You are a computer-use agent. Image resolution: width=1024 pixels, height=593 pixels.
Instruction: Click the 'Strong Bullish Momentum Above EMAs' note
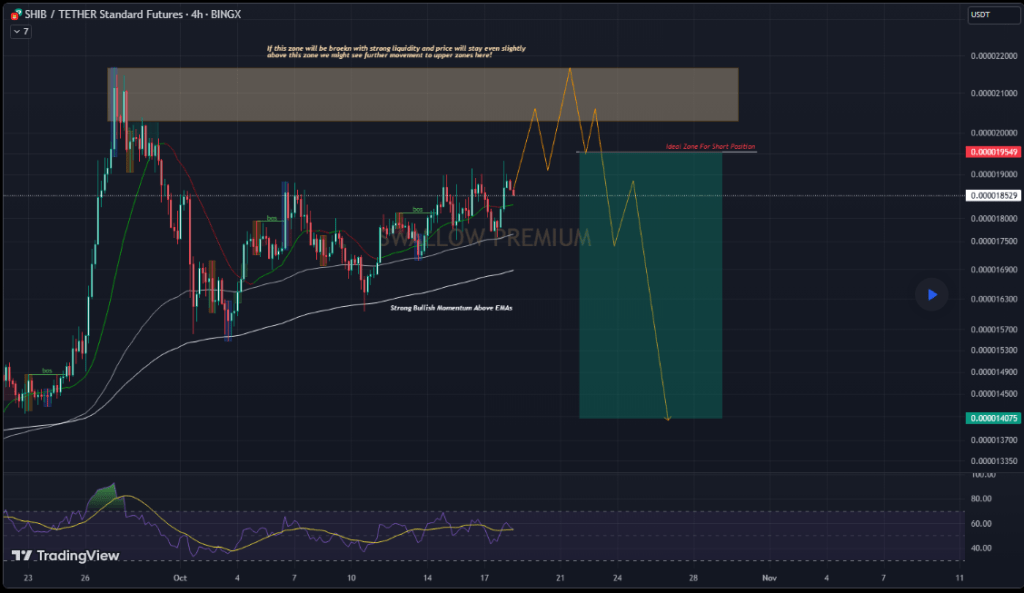(451, 308)
